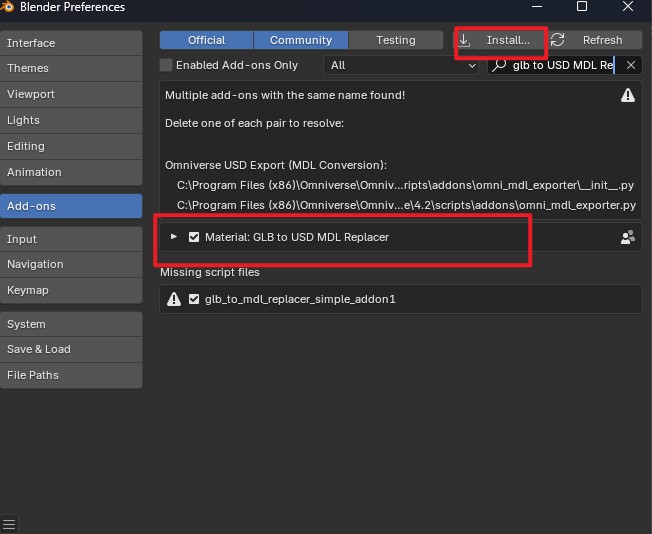This screenshot has height=534, width=652.
Task: Open the All category filter dropdown
Action: tap(402, 65)
